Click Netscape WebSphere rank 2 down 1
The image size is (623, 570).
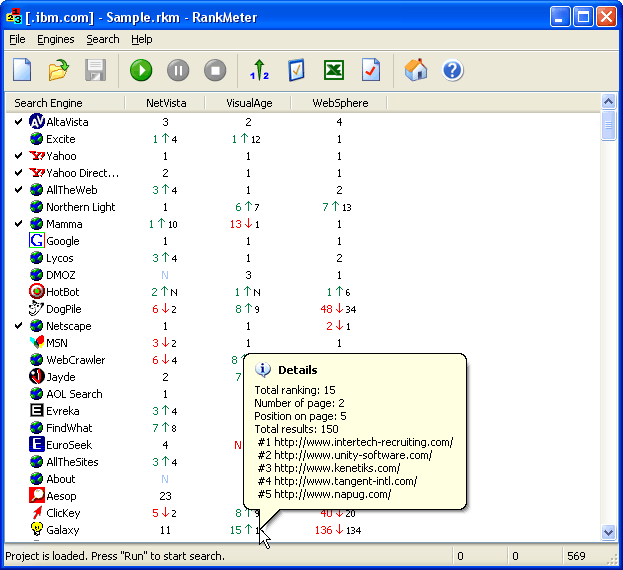(338, 326)
